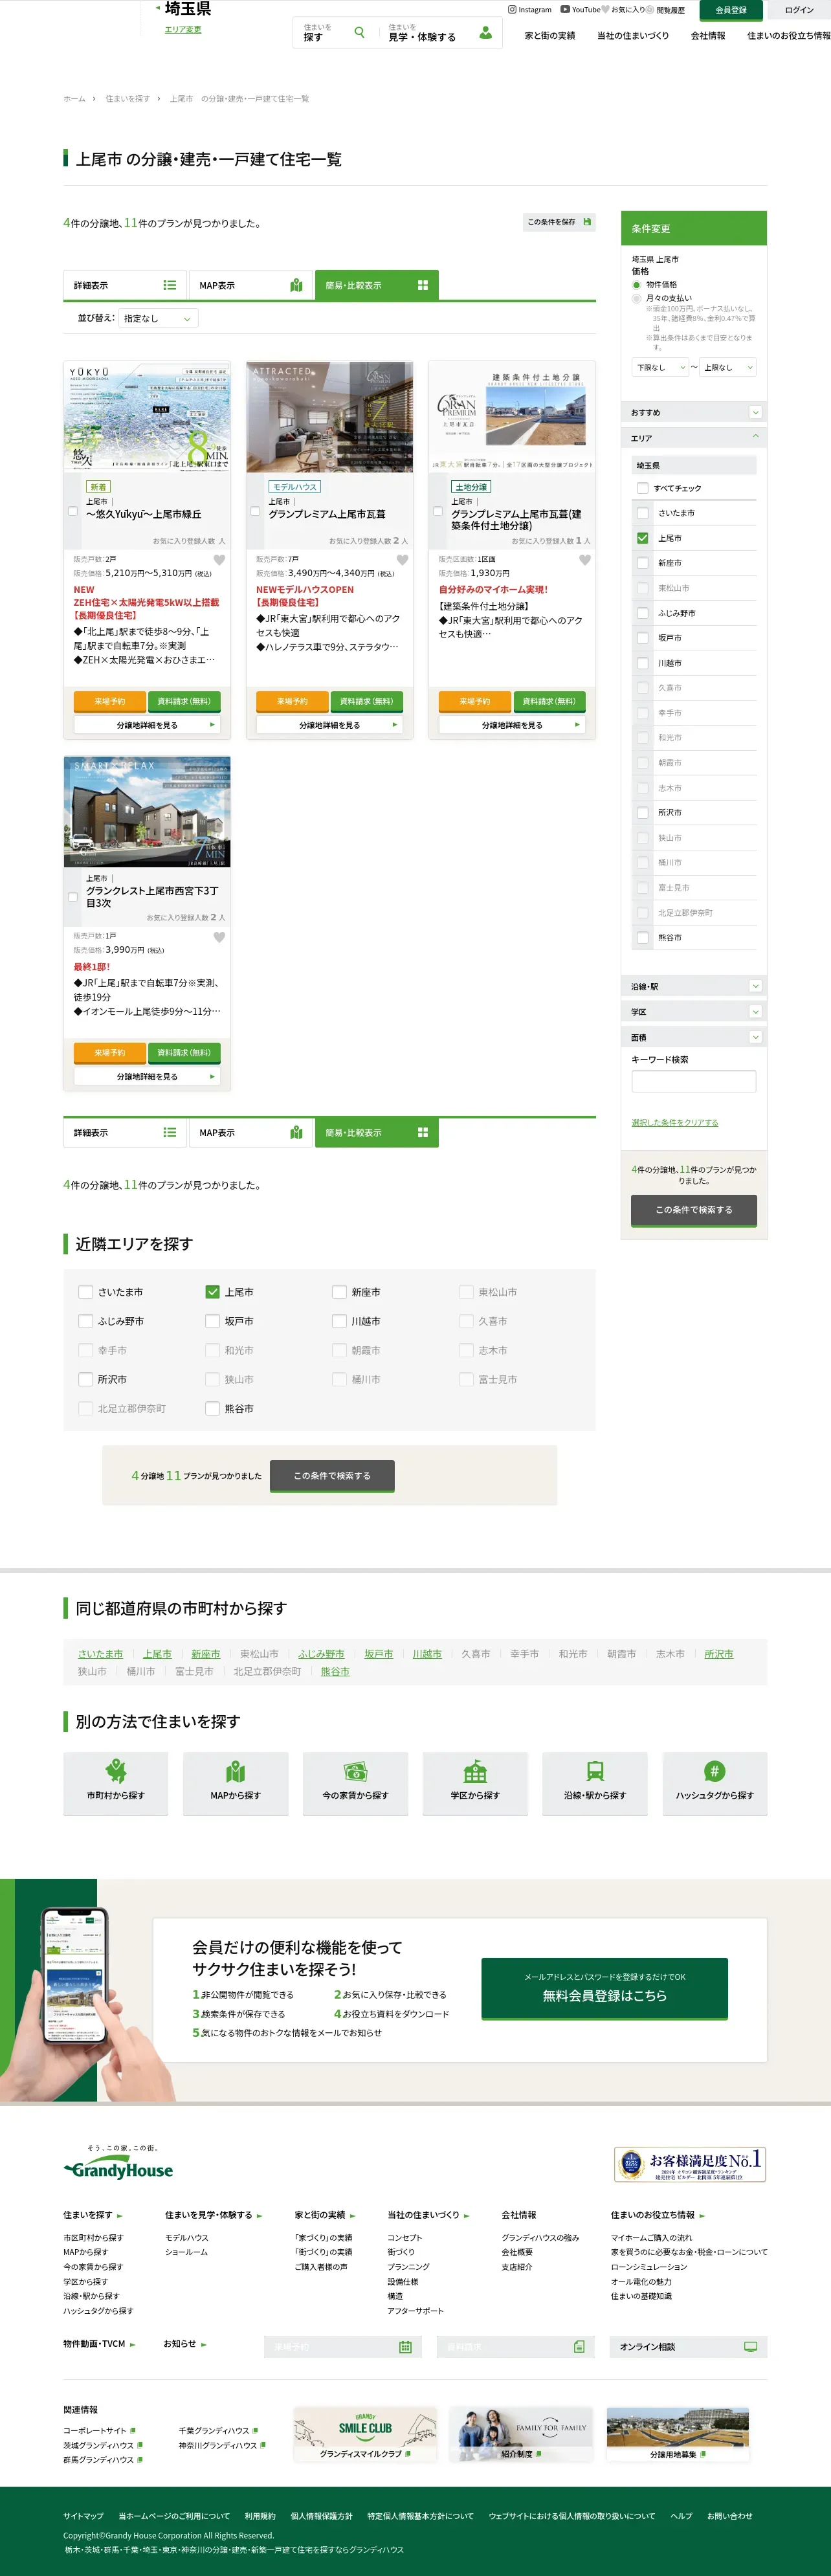This screenshot has height=2576, width=831.
Task: Click the save icon on この条件を保存
Action: pos(587,222)
